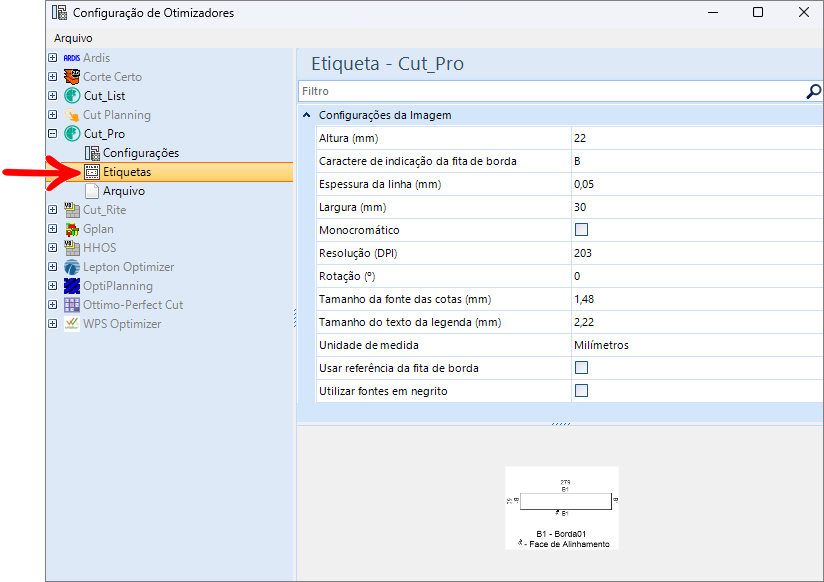The image size is (824, 582).
Task: Click the label preview image
Action: (562, 508)
